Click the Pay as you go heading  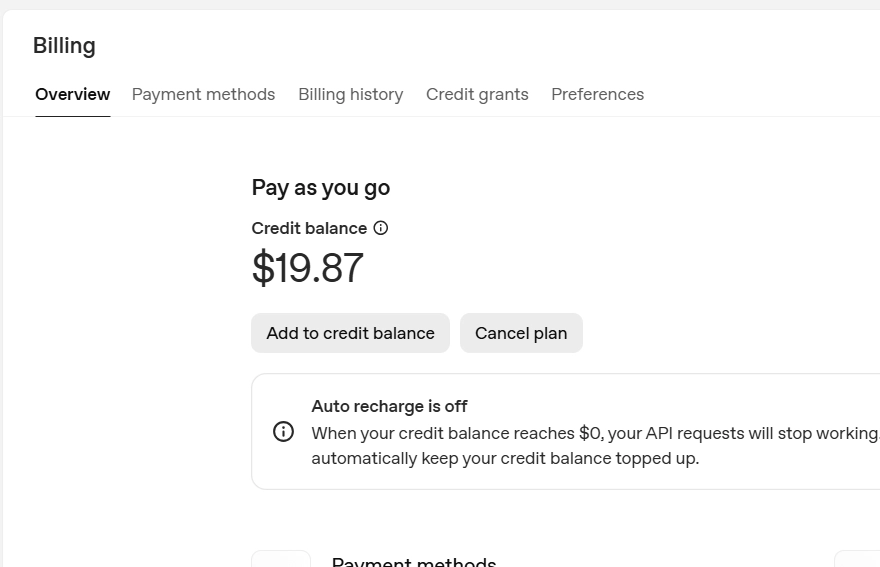[x=320, y=188]
